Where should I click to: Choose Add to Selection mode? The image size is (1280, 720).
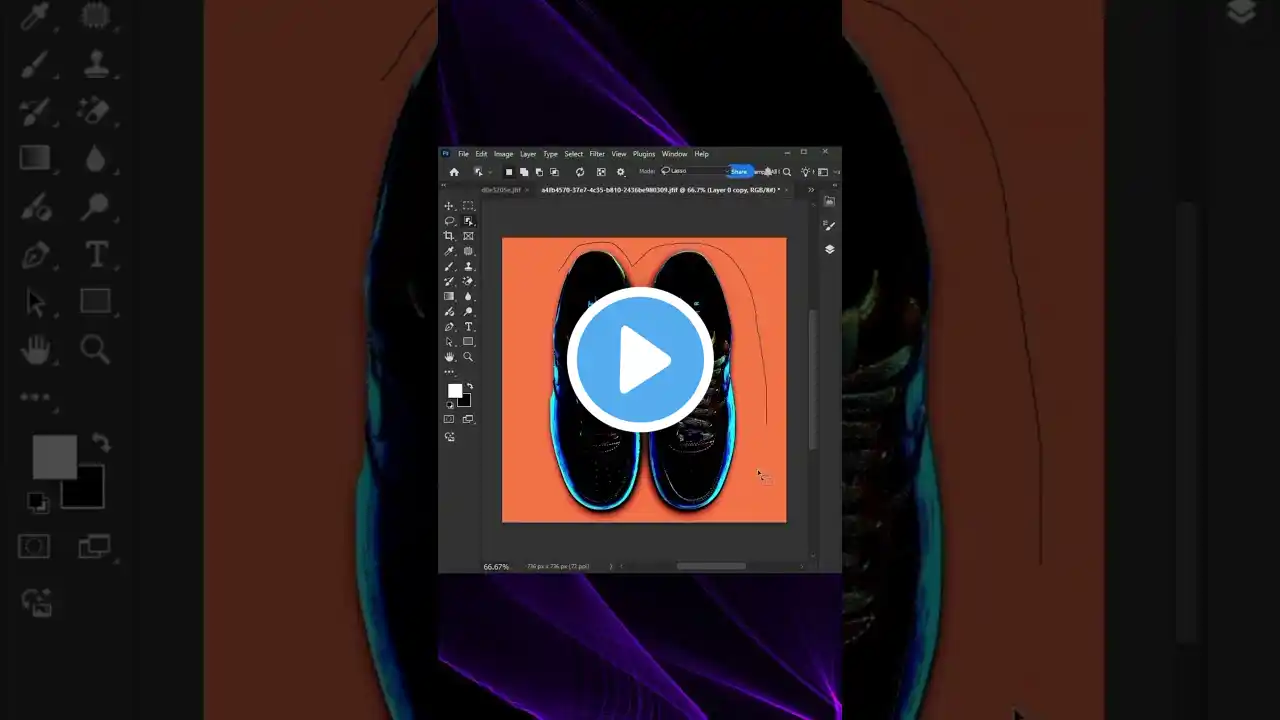(524, 172)
